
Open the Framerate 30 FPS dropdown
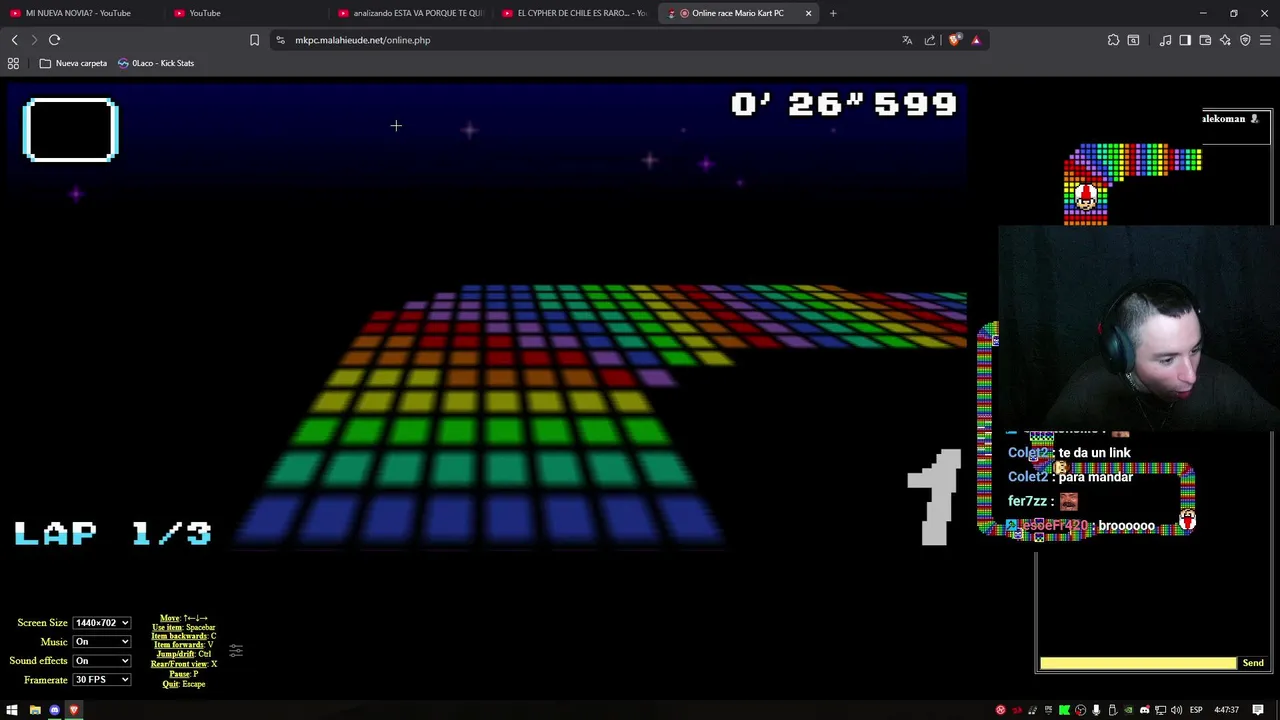tap(102, 680)
